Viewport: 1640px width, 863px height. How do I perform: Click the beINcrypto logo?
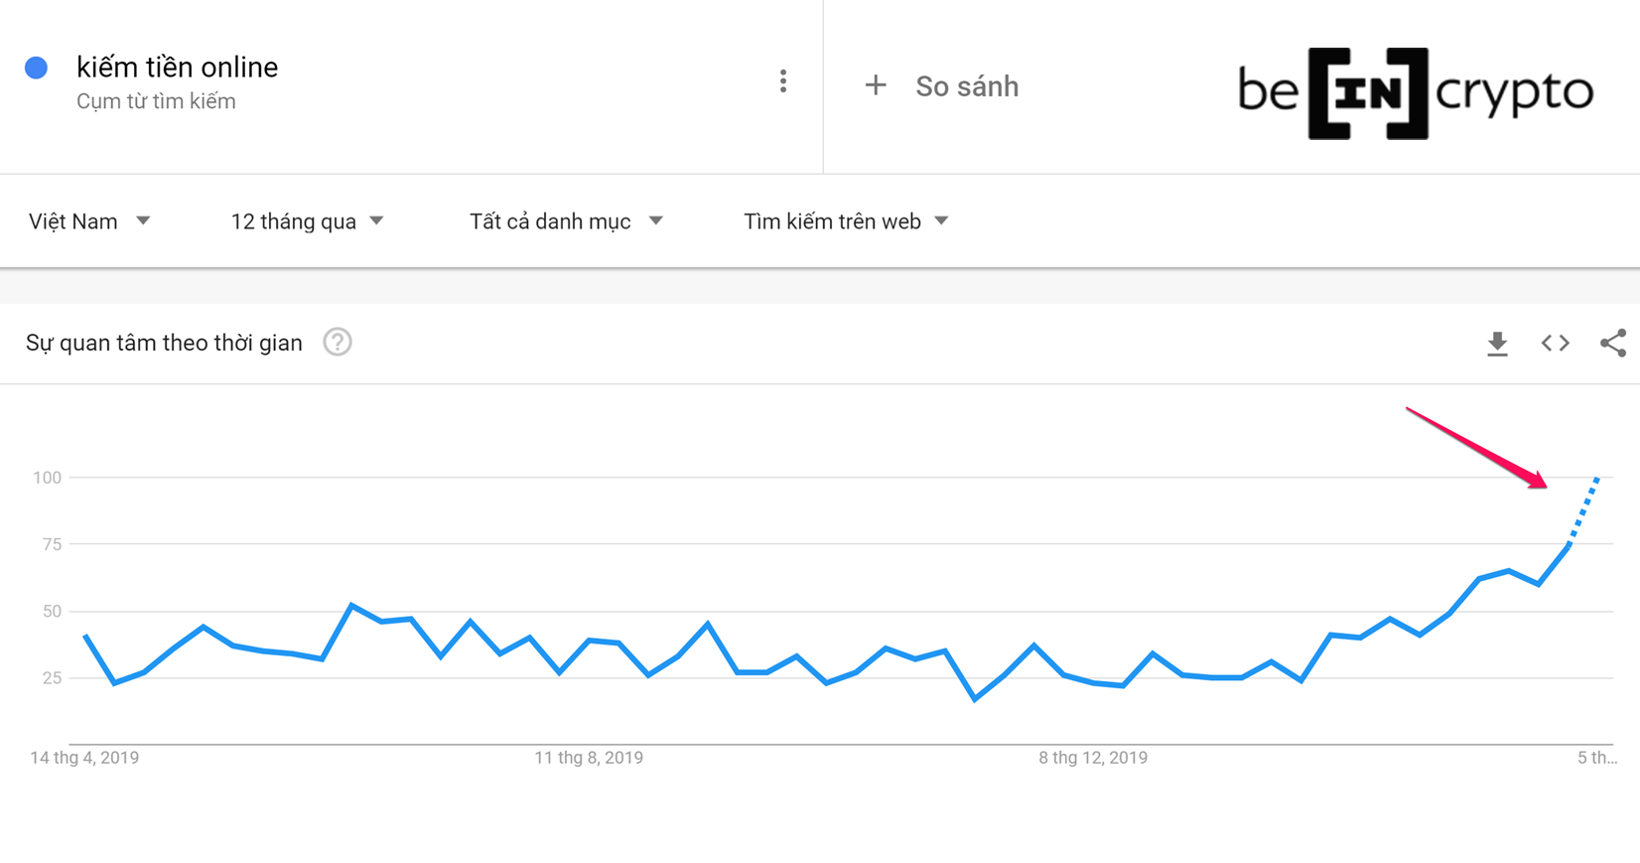(1414, 92)
